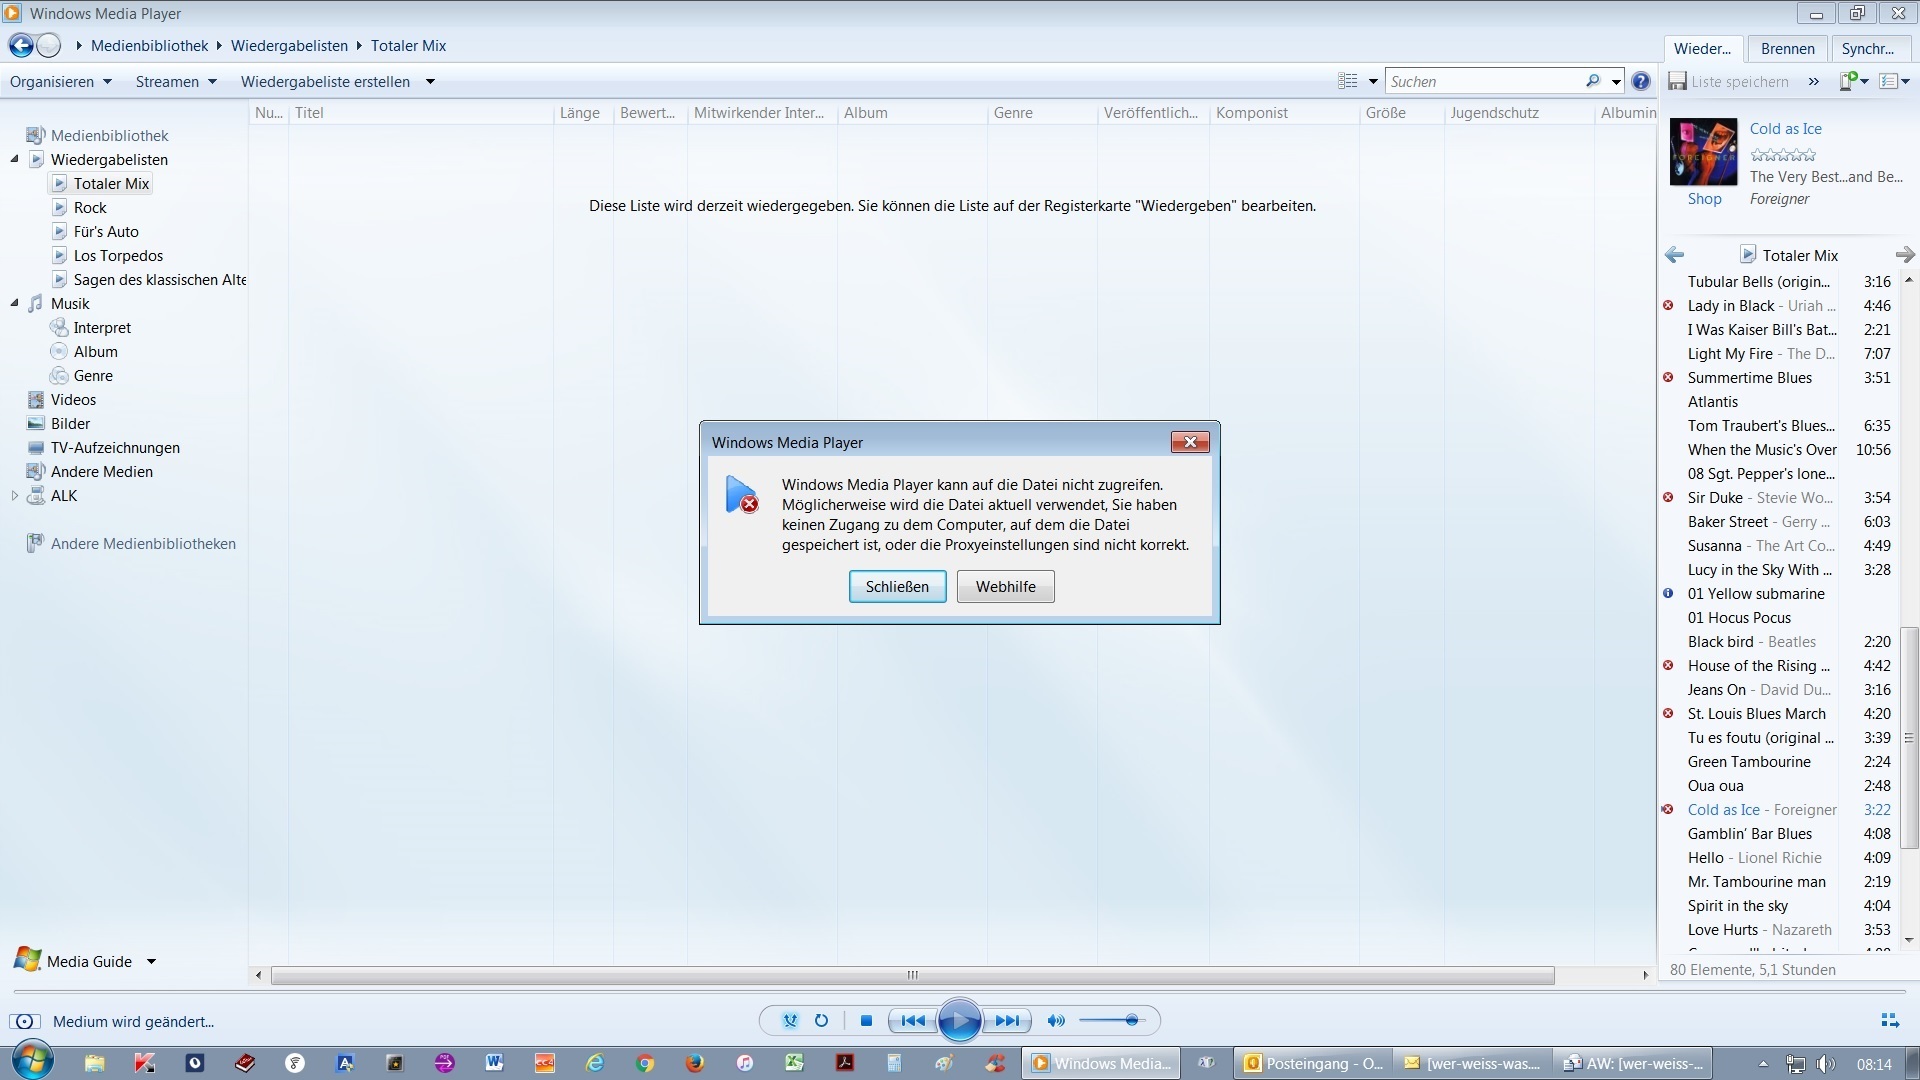Click the round Play button

[x=960, y=1021]
